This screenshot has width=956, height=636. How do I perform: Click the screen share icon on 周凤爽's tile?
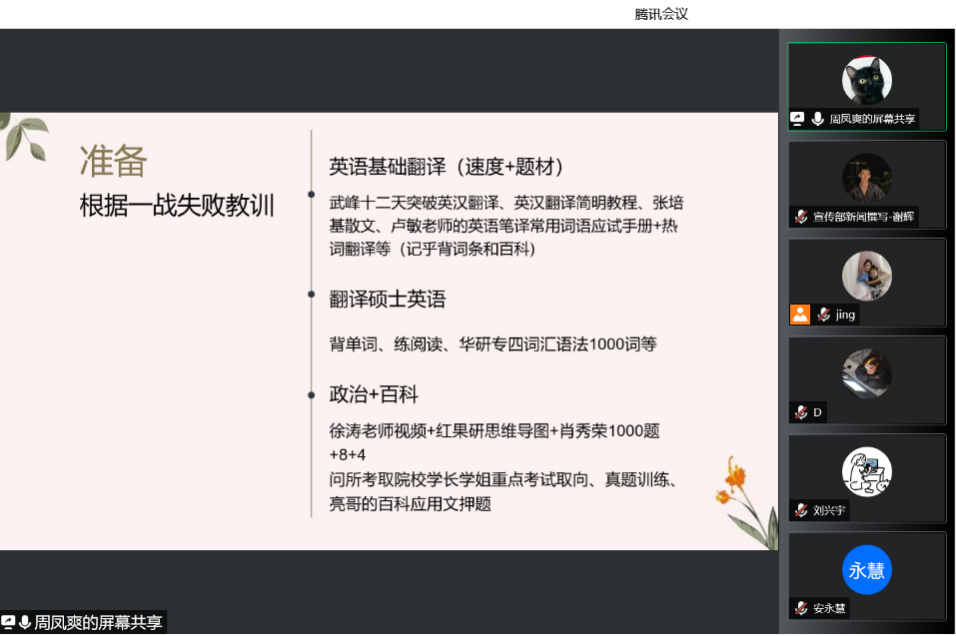pos(798,118)
